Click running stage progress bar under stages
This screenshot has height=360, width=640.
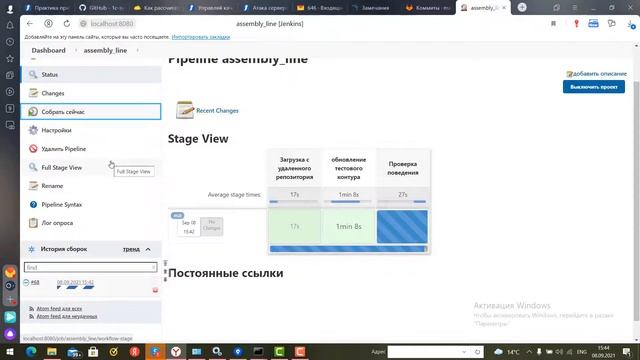[x=349, y=249]
